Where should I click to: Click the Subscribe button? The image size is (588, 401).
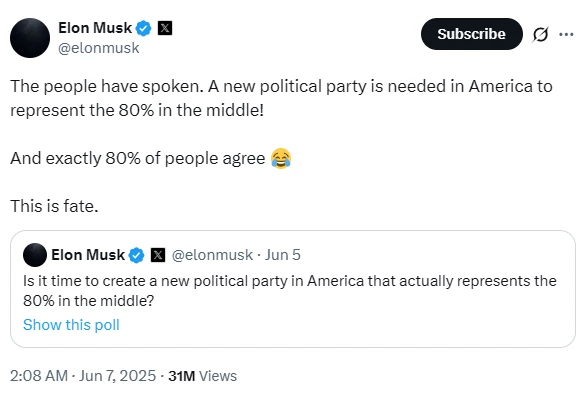pyautogui.click(x=472, y=34)
